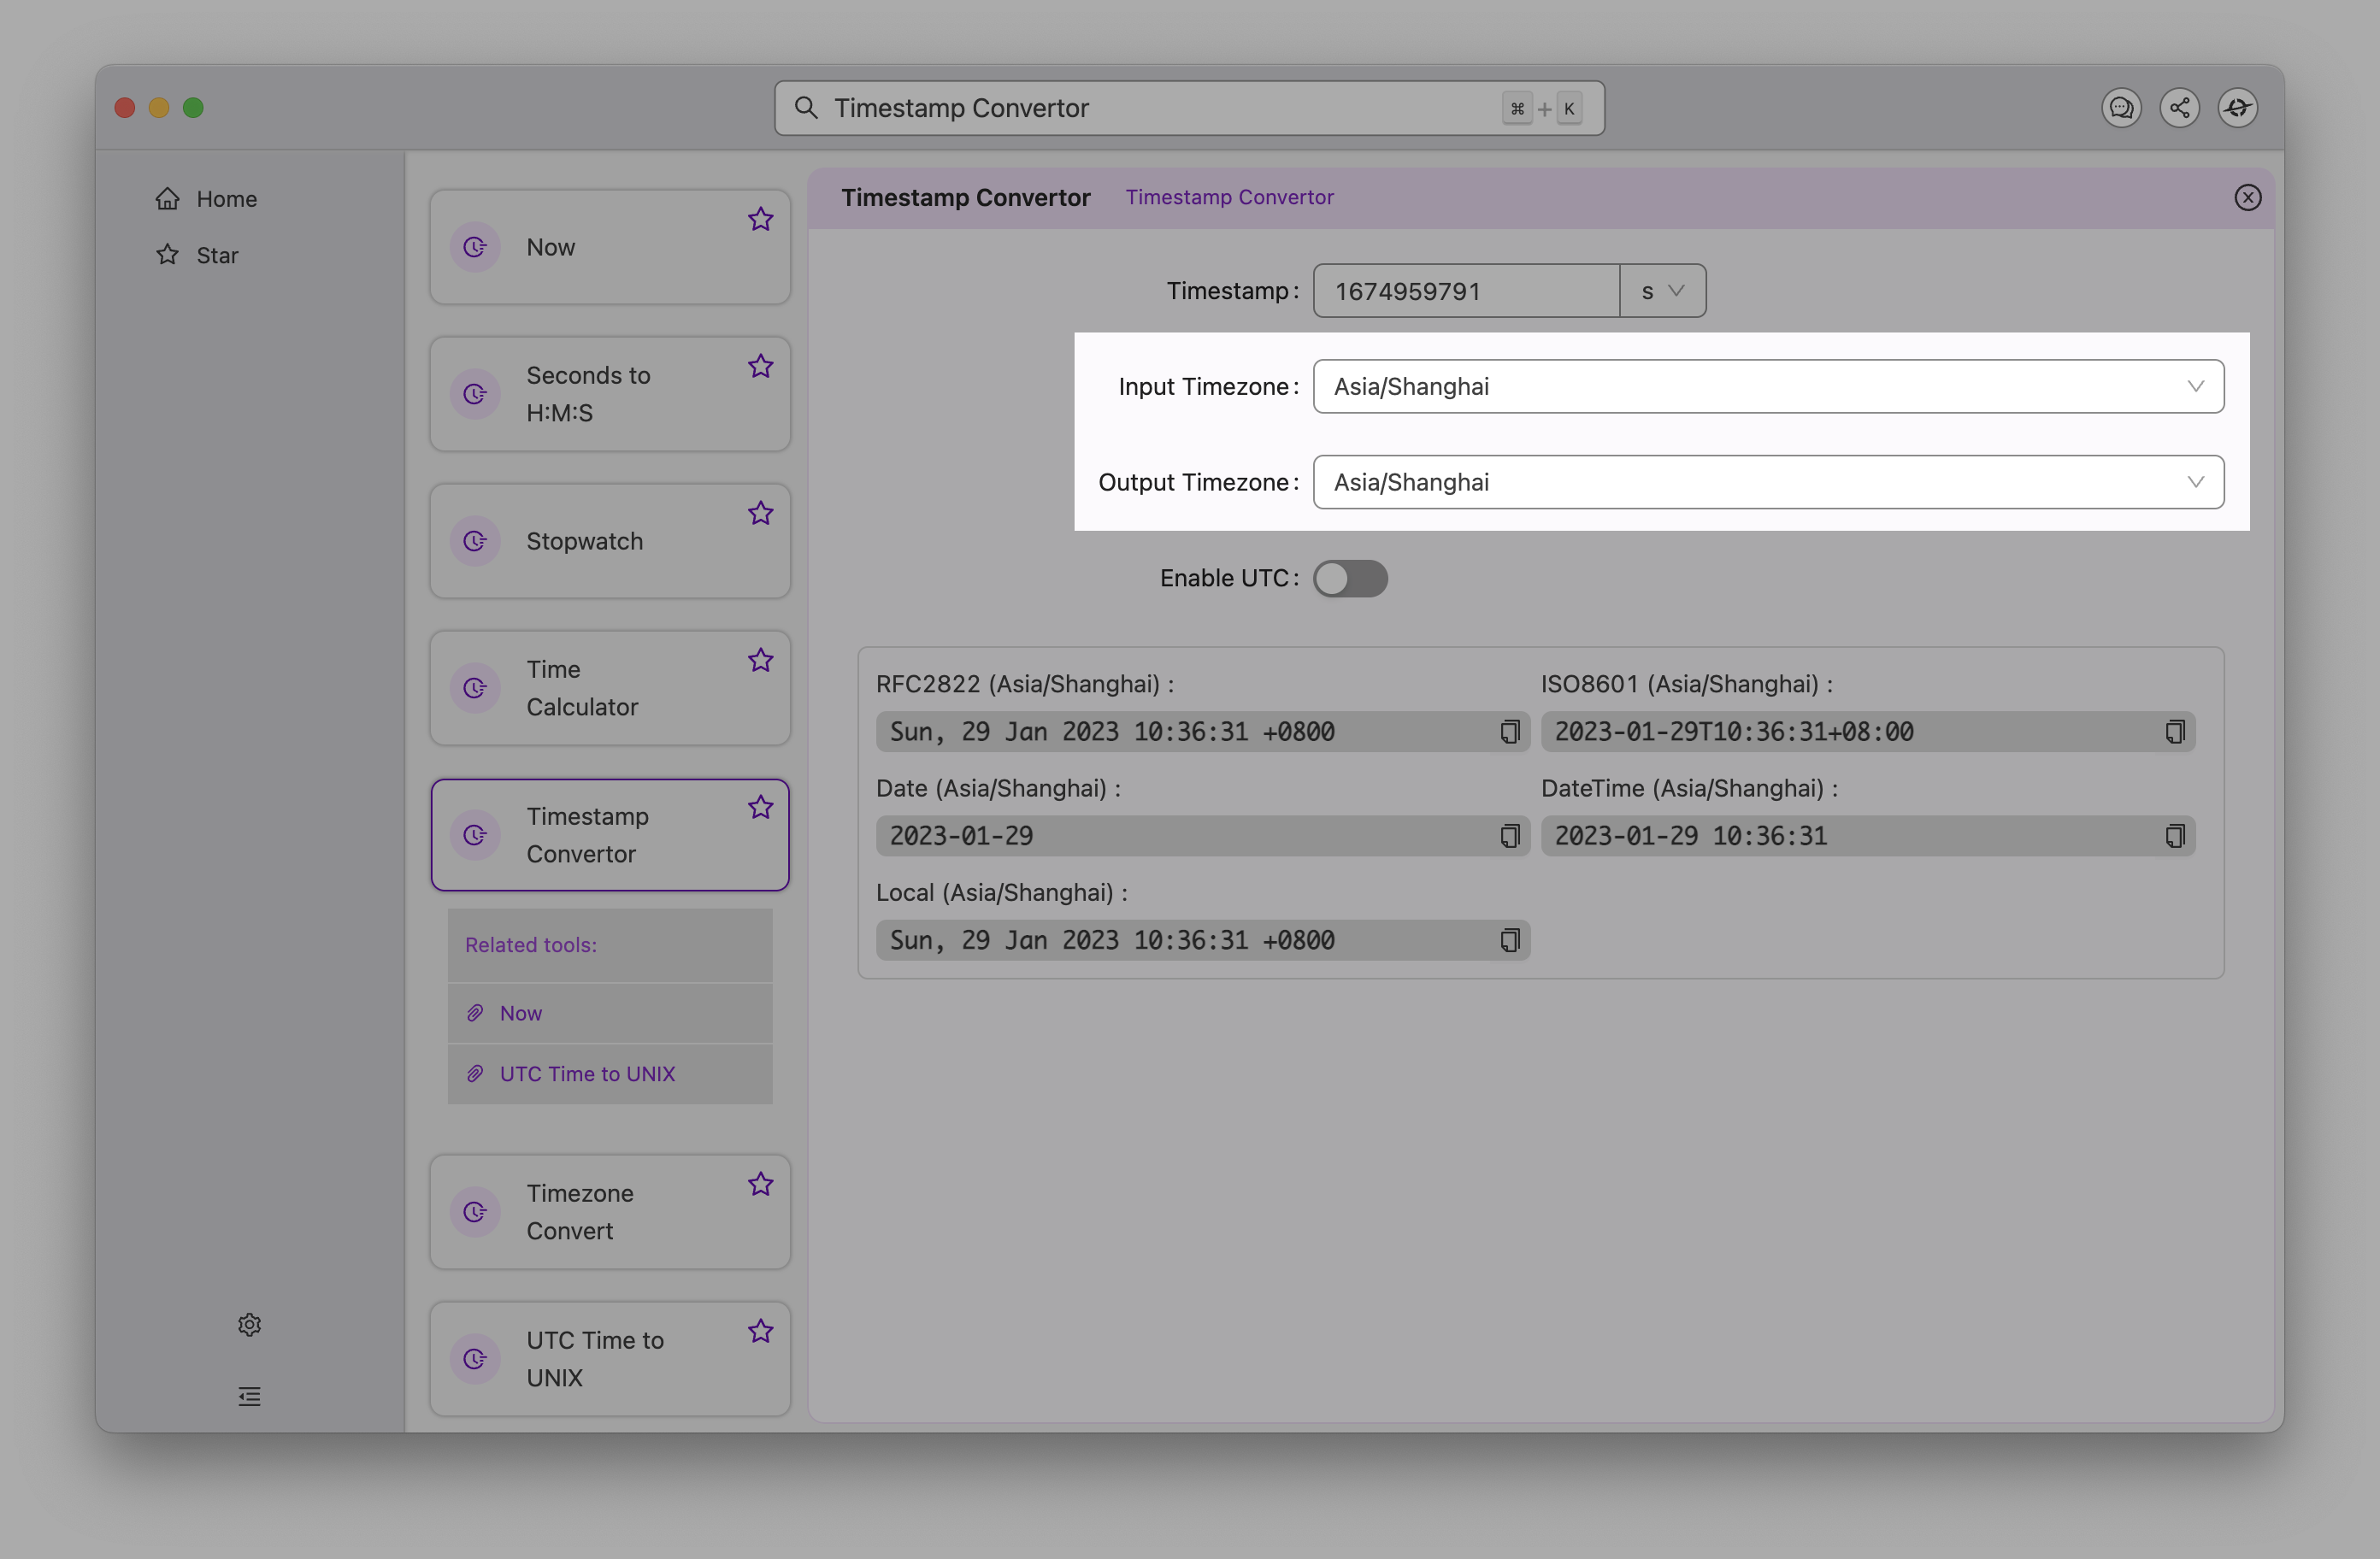The width and height of the screenshot is (2380, 1559).
Task: Click related link UTC Time to UNIX
Action: point(587,1074)
